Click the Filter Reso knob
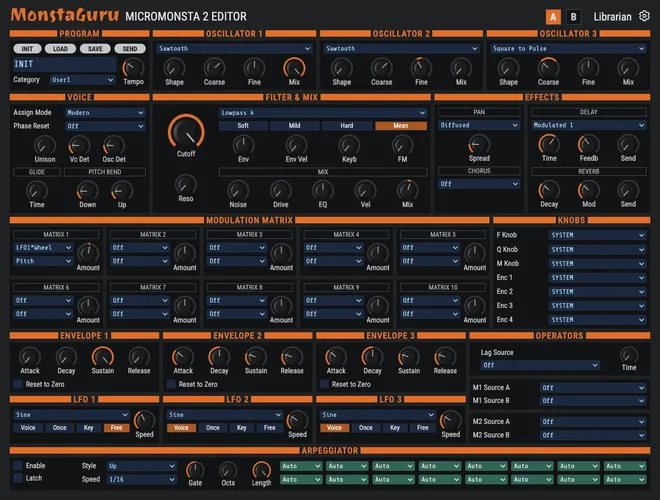660x500 pixels. pos(184,182)
